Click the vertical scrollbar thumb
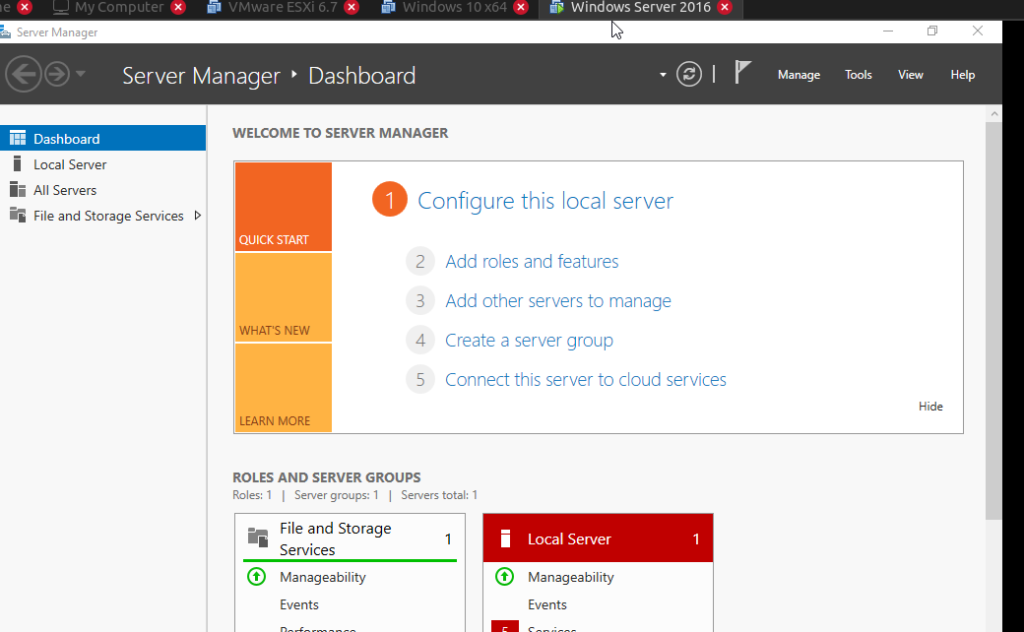Screen dimensions: 1024x632 click(994, 321)
